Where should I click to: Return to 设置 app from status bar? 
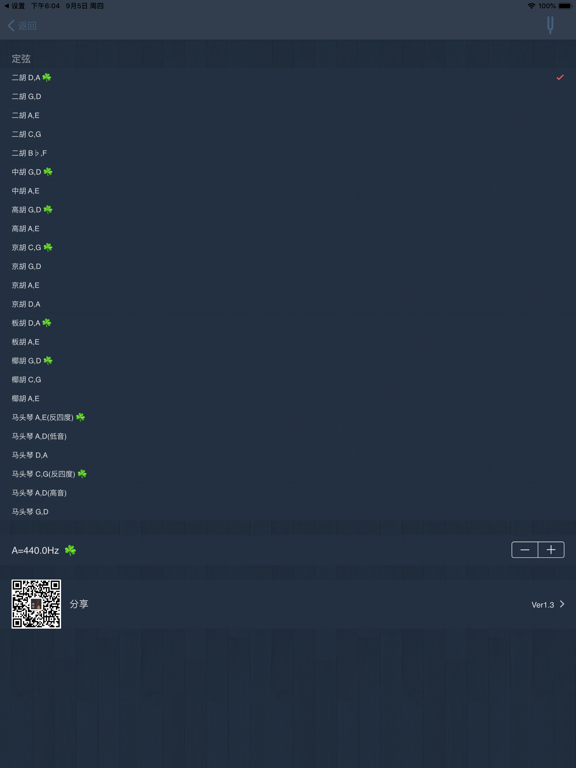15,6
